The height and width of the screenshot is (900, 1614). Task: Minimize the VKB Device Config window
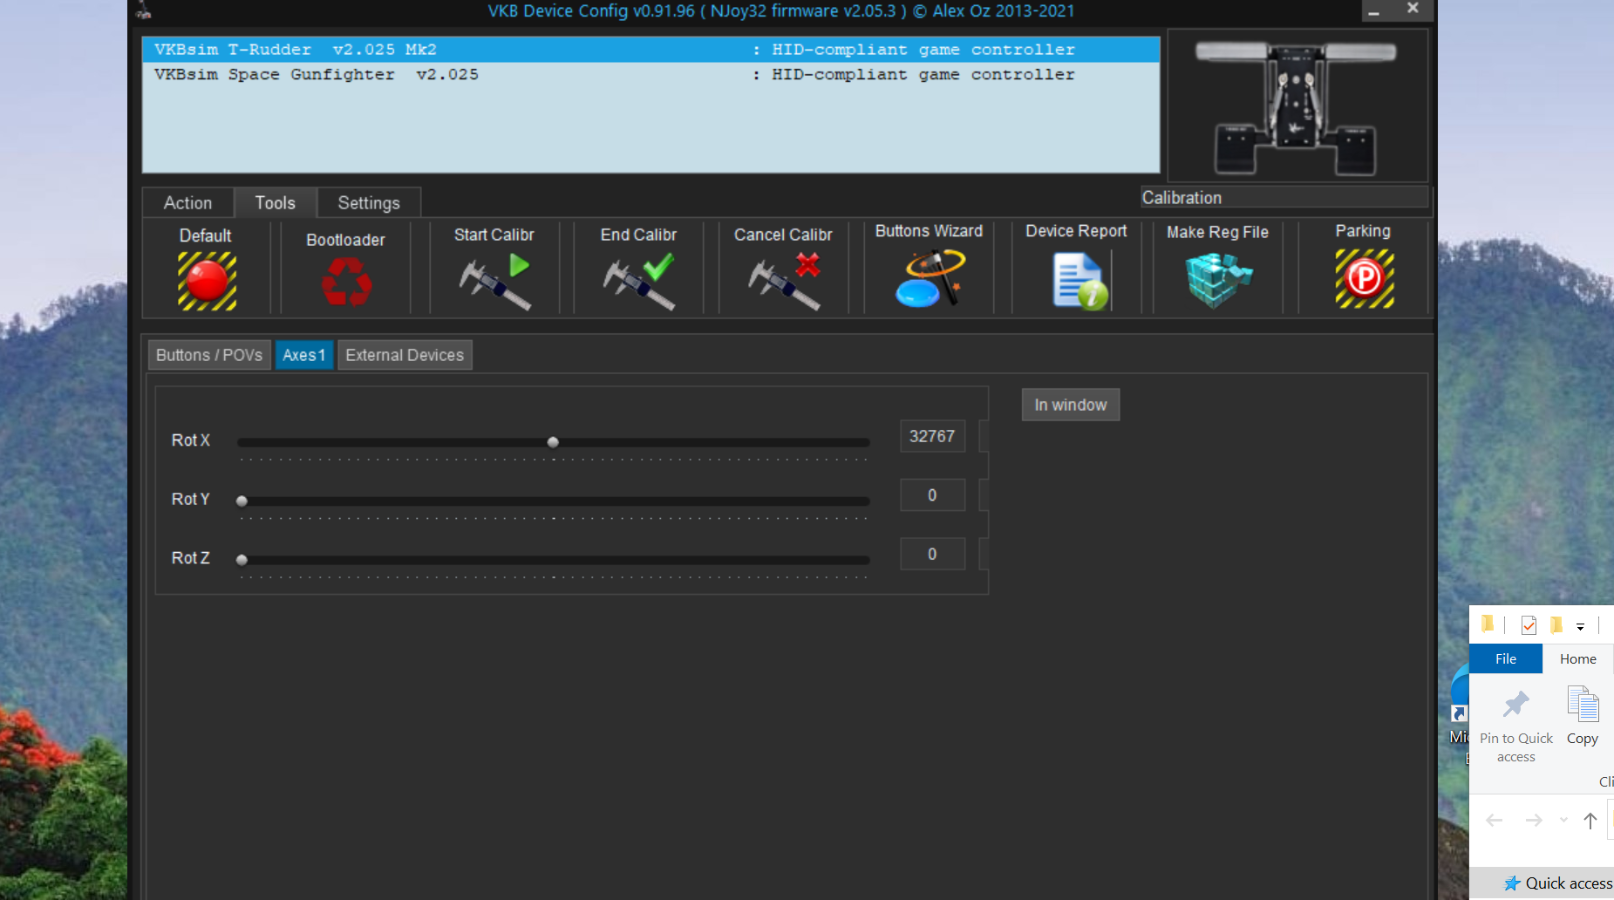click(x=1375, y=10)
